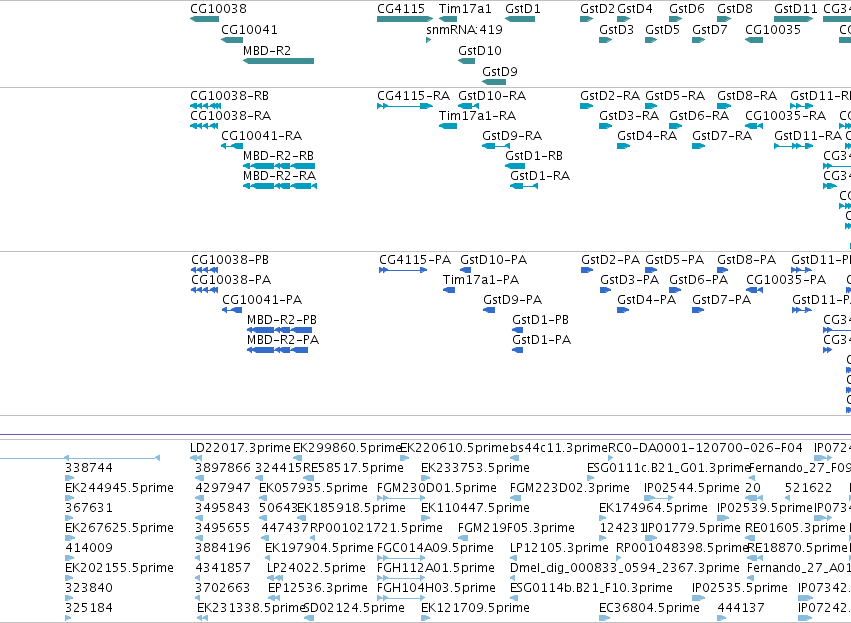Select the GstD1-PA protein label
Viewport: 851px width, 623px height.
pyautogui.click(x=542, y=340)
